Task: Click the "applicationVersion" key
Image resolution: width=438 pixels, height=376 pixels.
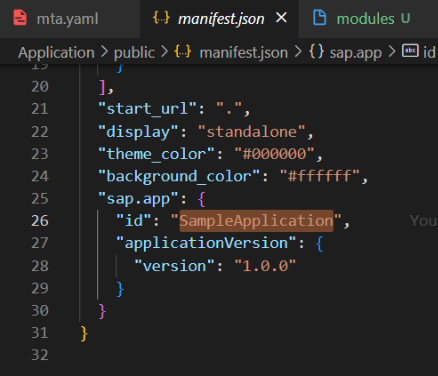Action: point(206,243)
